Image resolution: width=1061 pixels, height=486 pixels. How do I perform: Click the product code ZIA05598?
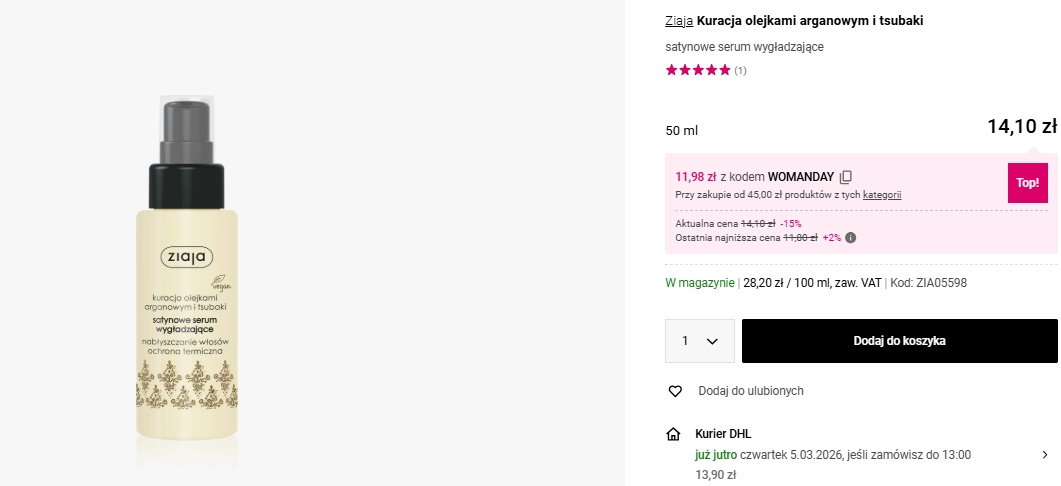(941, 283)
